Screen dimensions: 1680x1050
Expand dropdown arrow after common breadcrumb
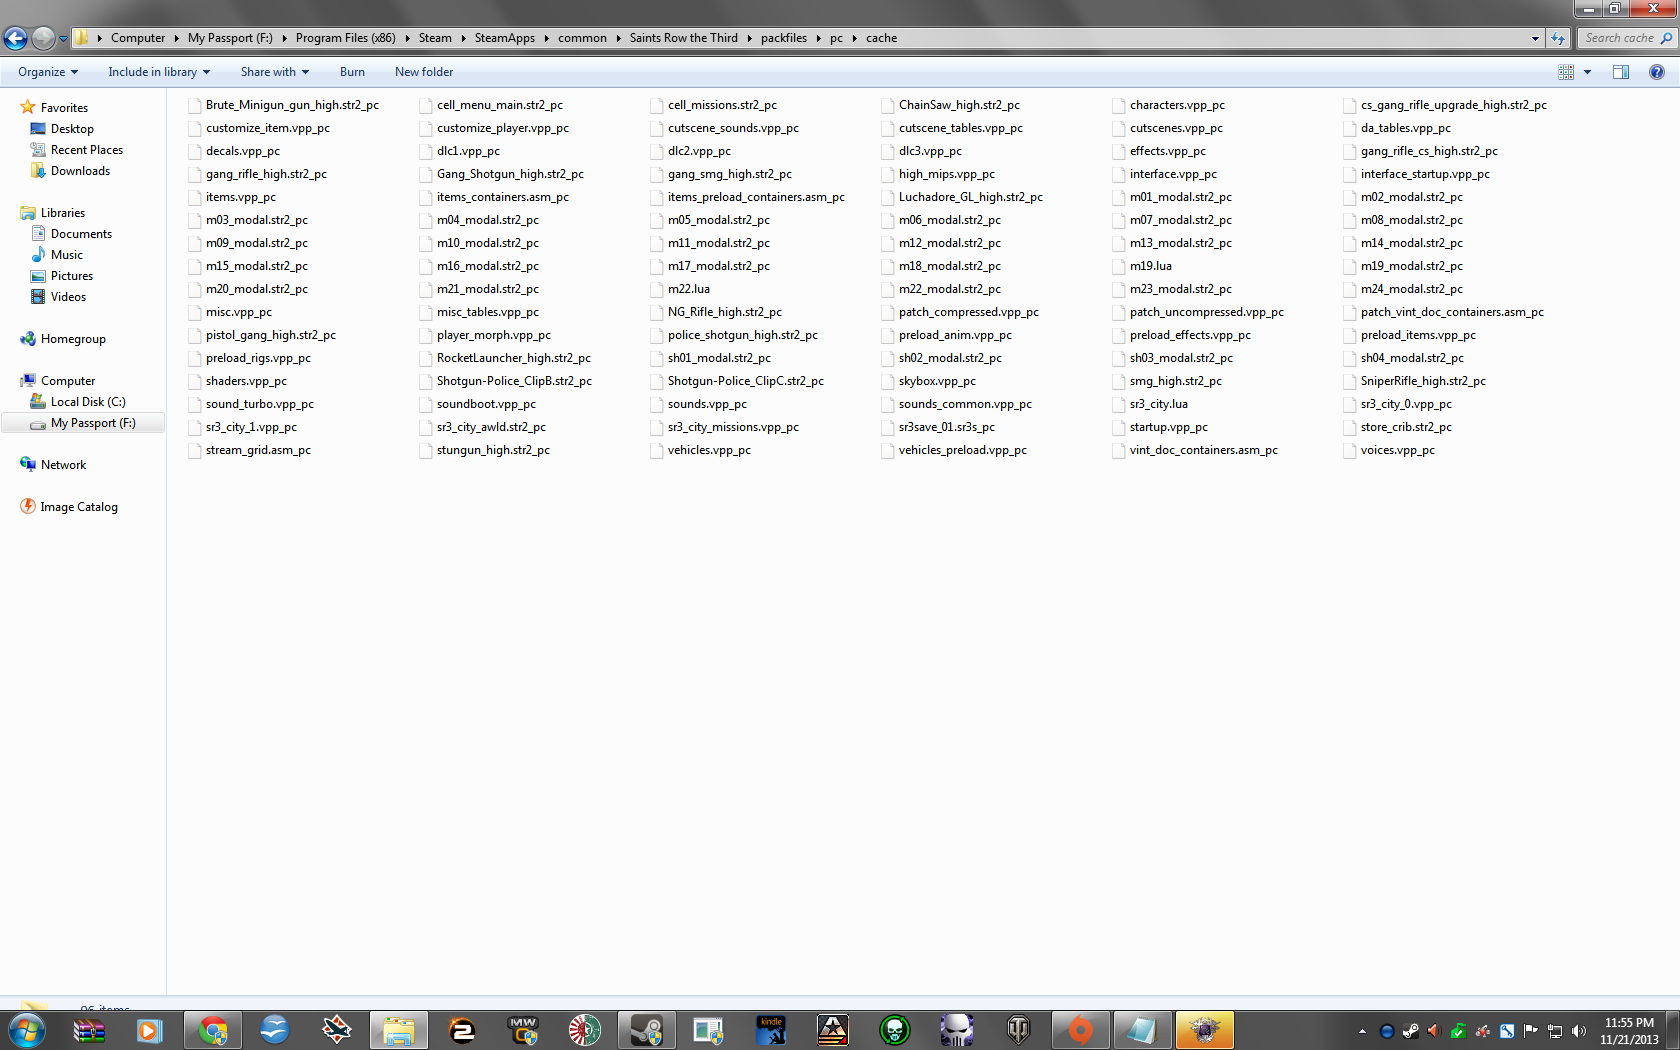pos(618,38)
